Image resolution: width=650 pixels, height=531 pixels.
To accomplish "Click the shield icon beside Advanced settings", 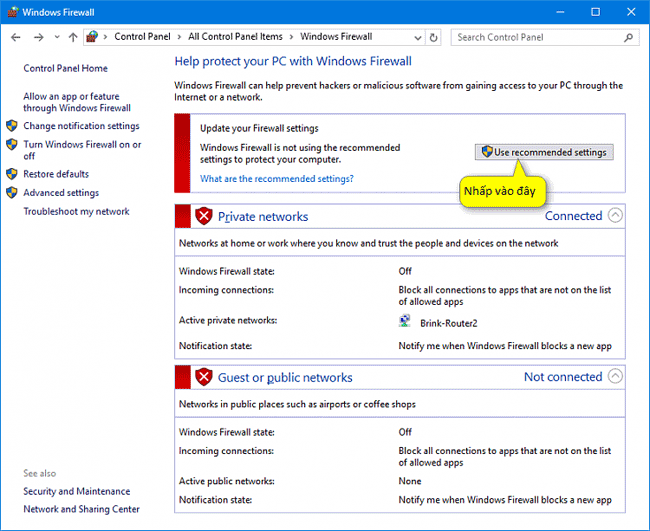I will [x=12, y=192].
